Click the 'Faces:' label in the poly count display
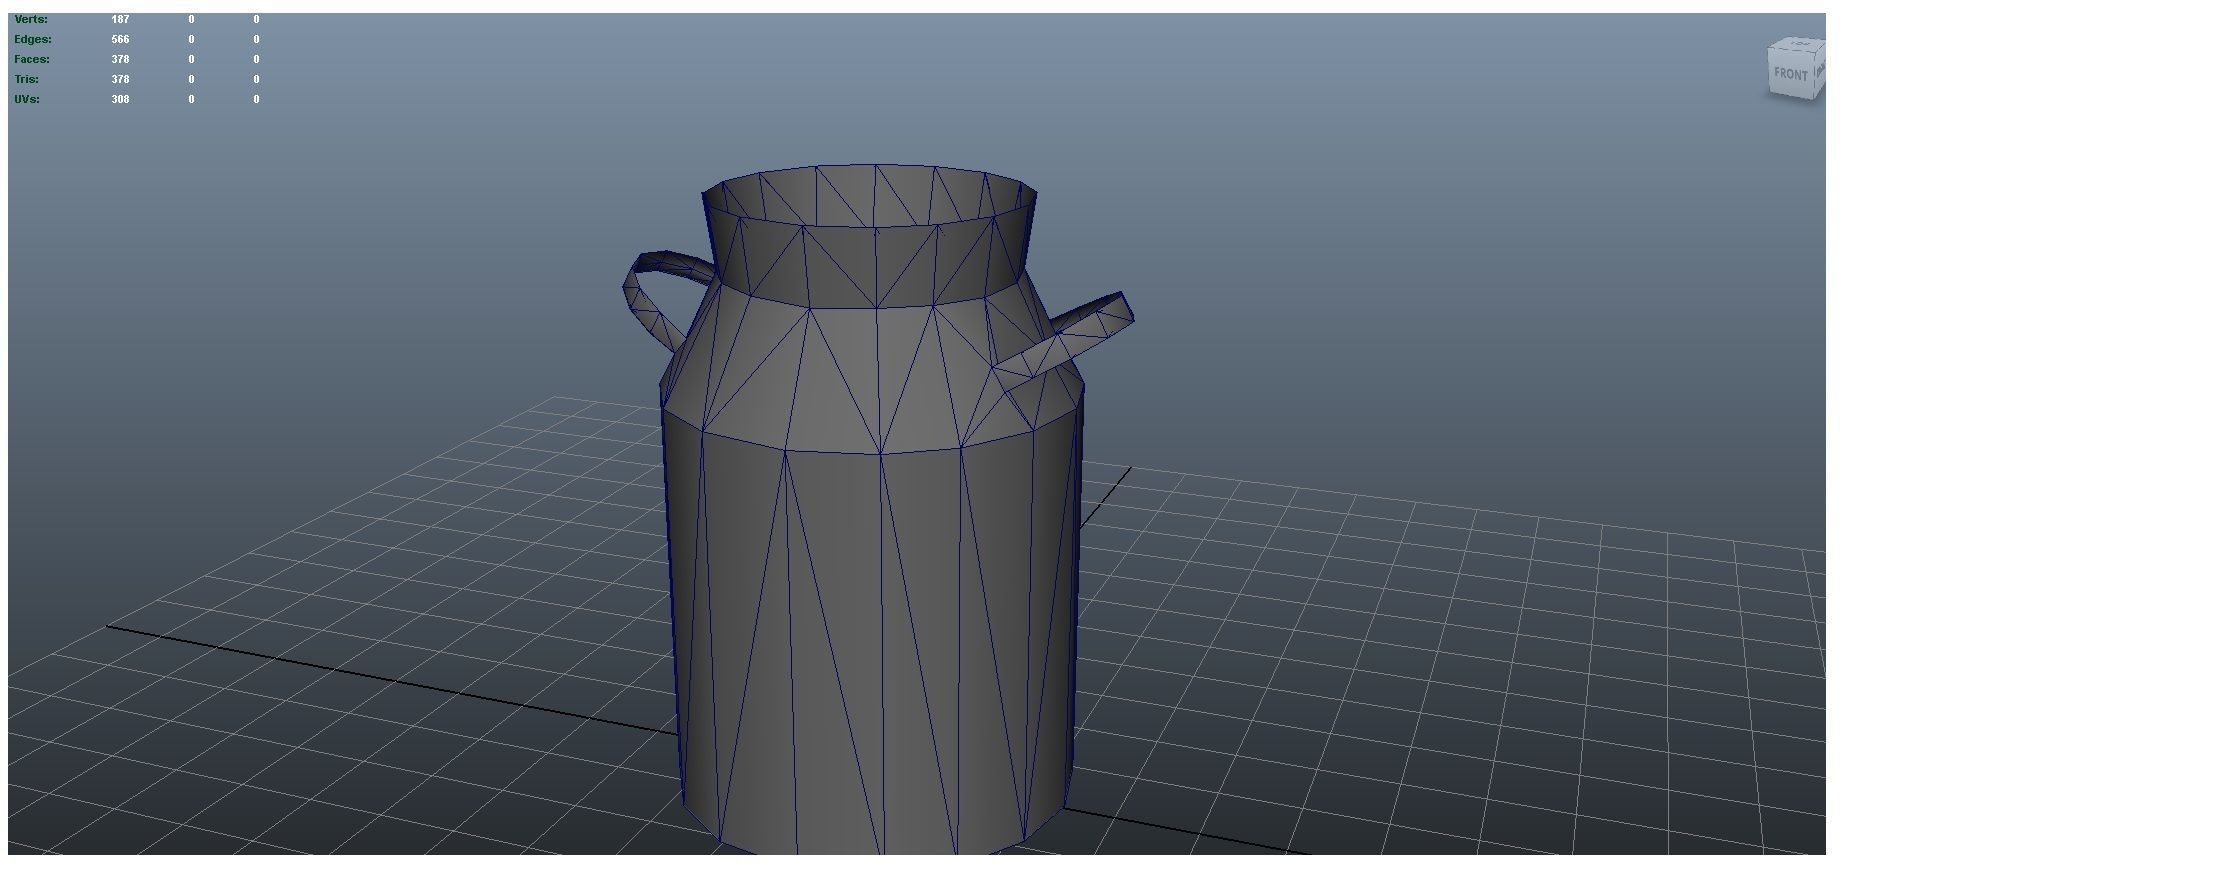Screen dimensions: 2240x890 pos(32,59)
